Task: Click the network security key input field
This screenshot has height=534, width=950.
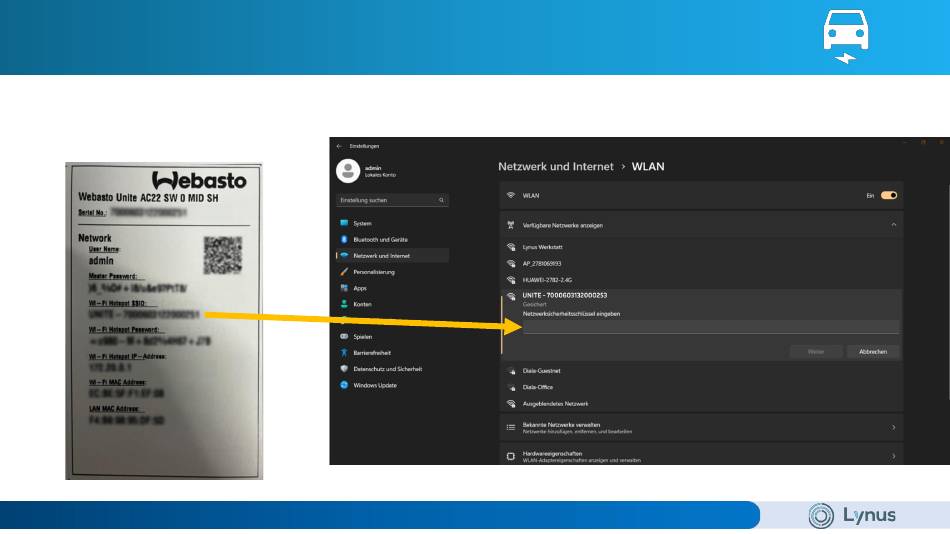Action: point(711,327)
